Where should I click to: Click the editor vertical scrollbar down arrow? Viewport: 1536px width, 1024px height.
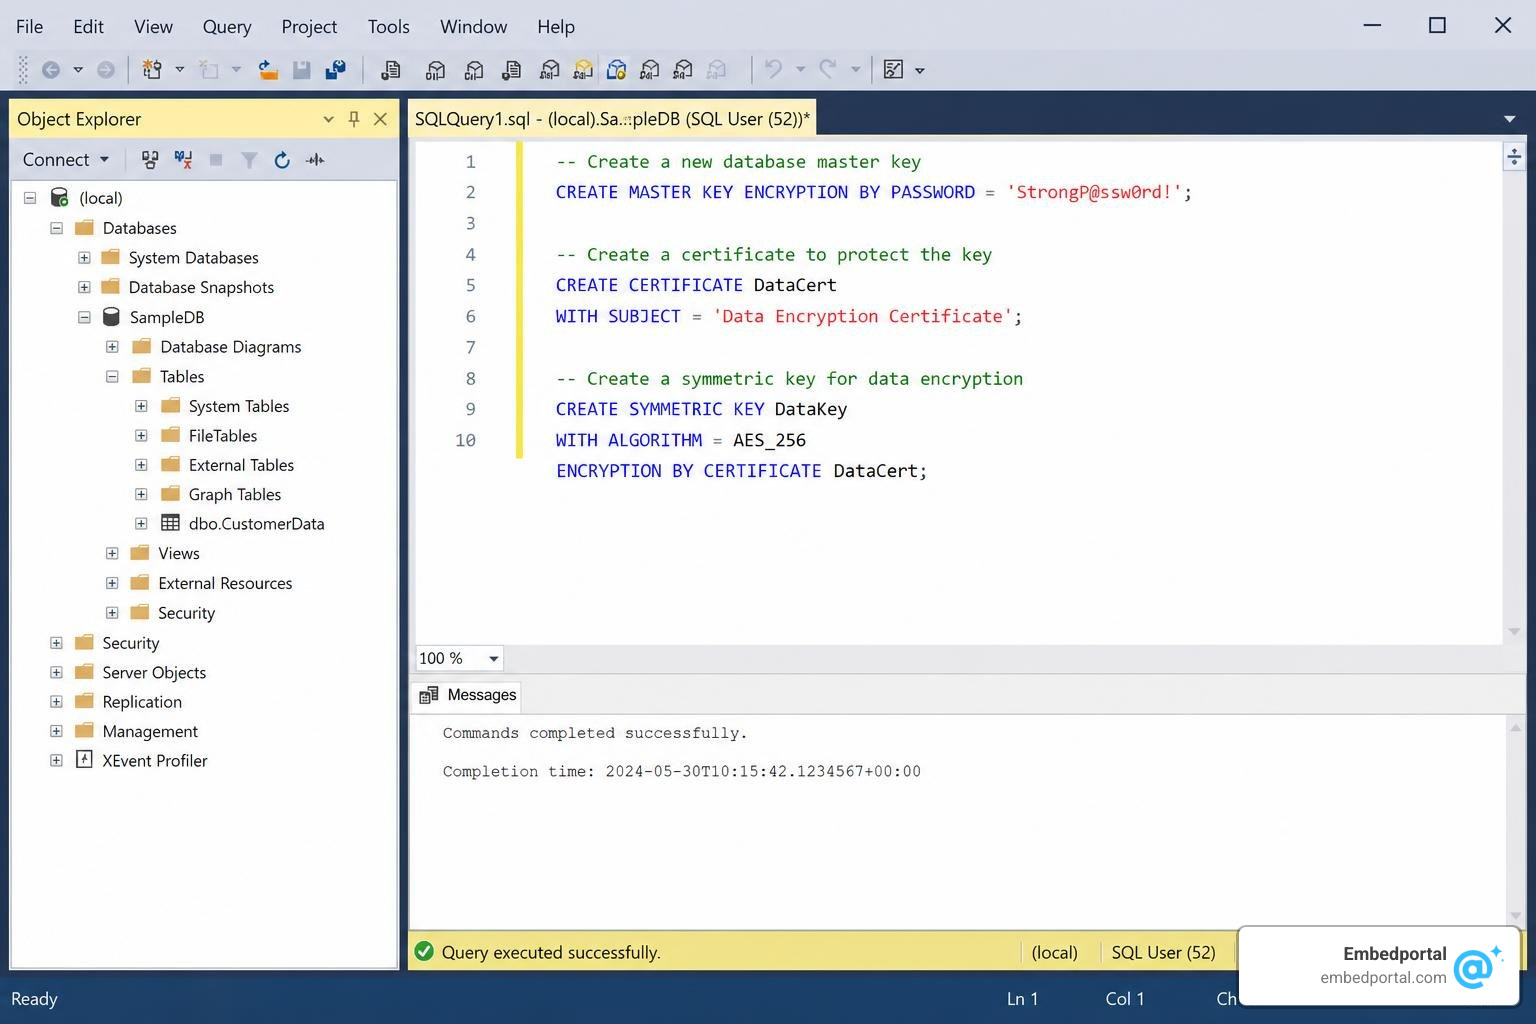1514,631
